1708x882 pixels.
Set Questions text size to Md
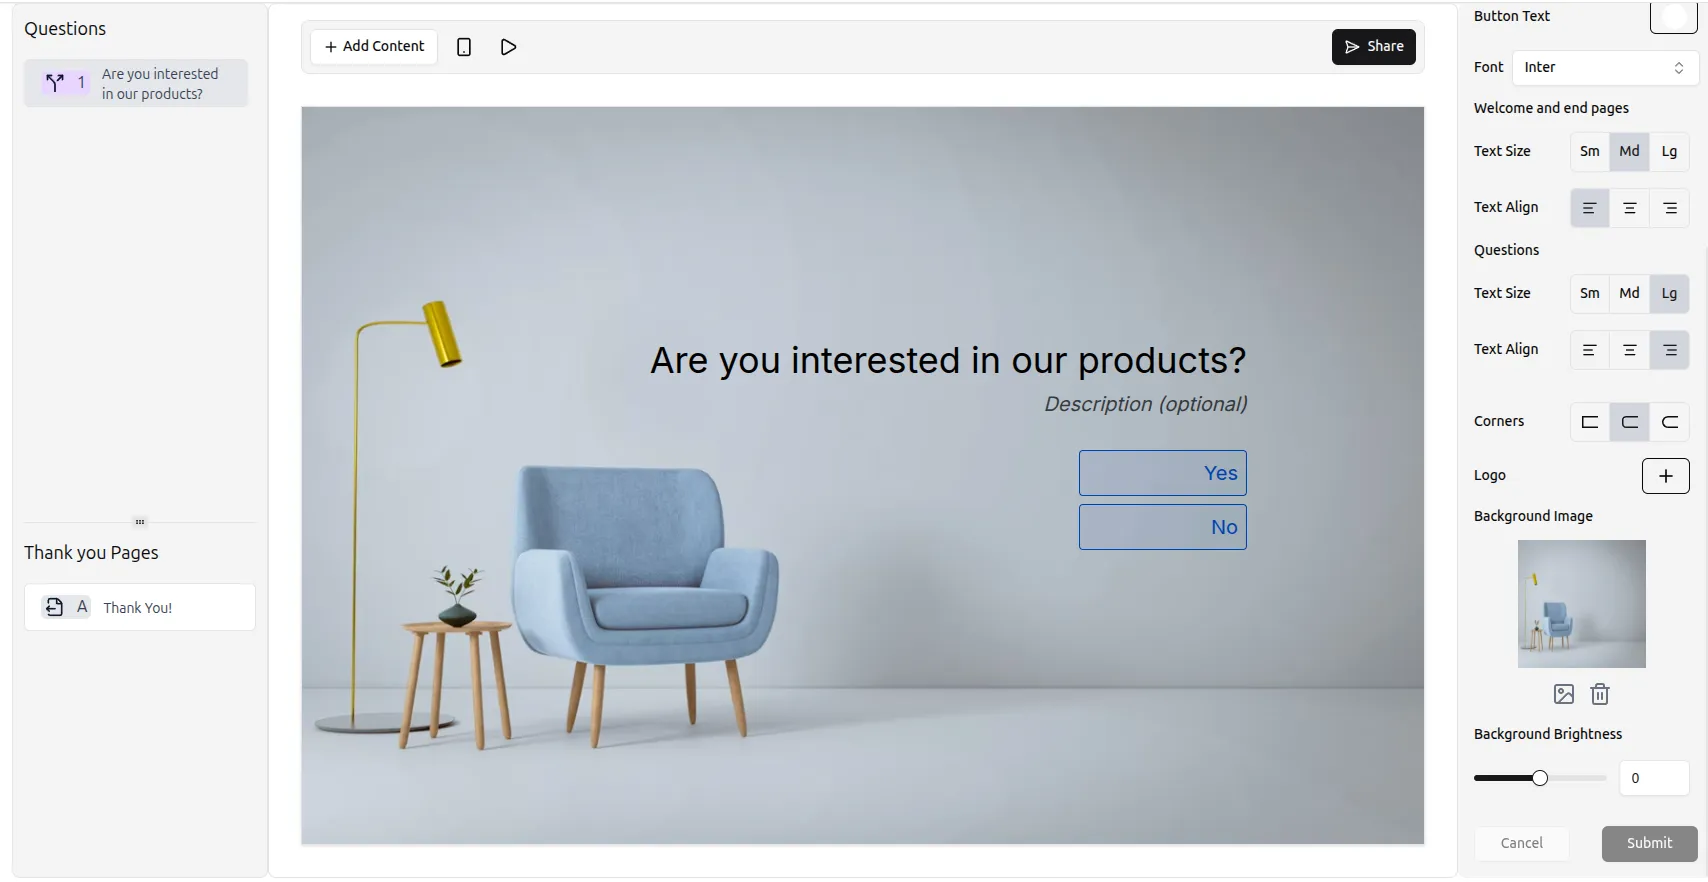(1630, 293)
